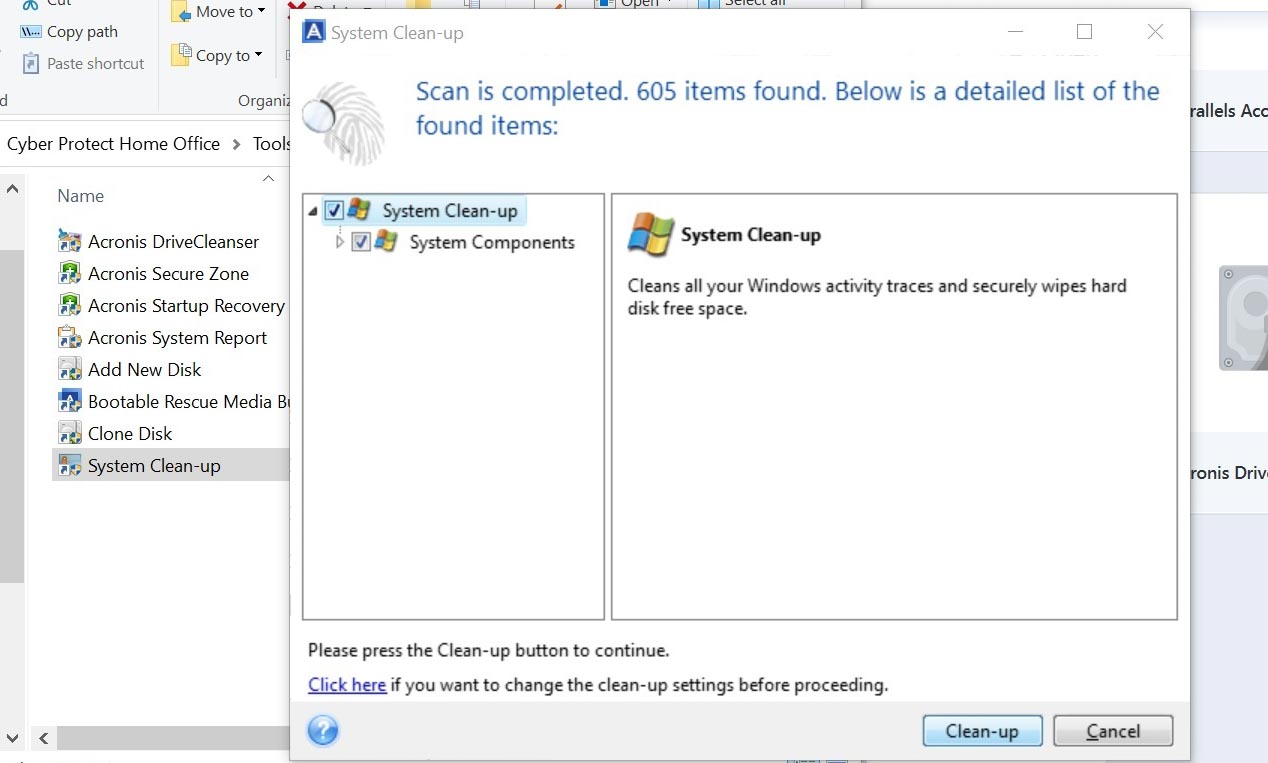This screenshot has height=763, width=1268.
Task: Uncheck the System Clean-up root checkbox
Action: (335, 211)
